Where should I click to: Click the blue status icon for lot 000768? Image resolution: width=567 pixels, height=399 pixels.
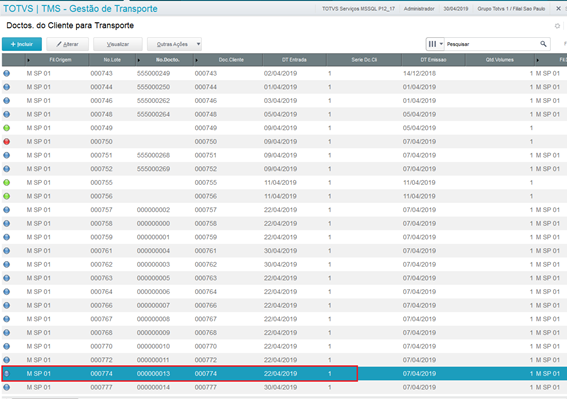tap(7, 333)
